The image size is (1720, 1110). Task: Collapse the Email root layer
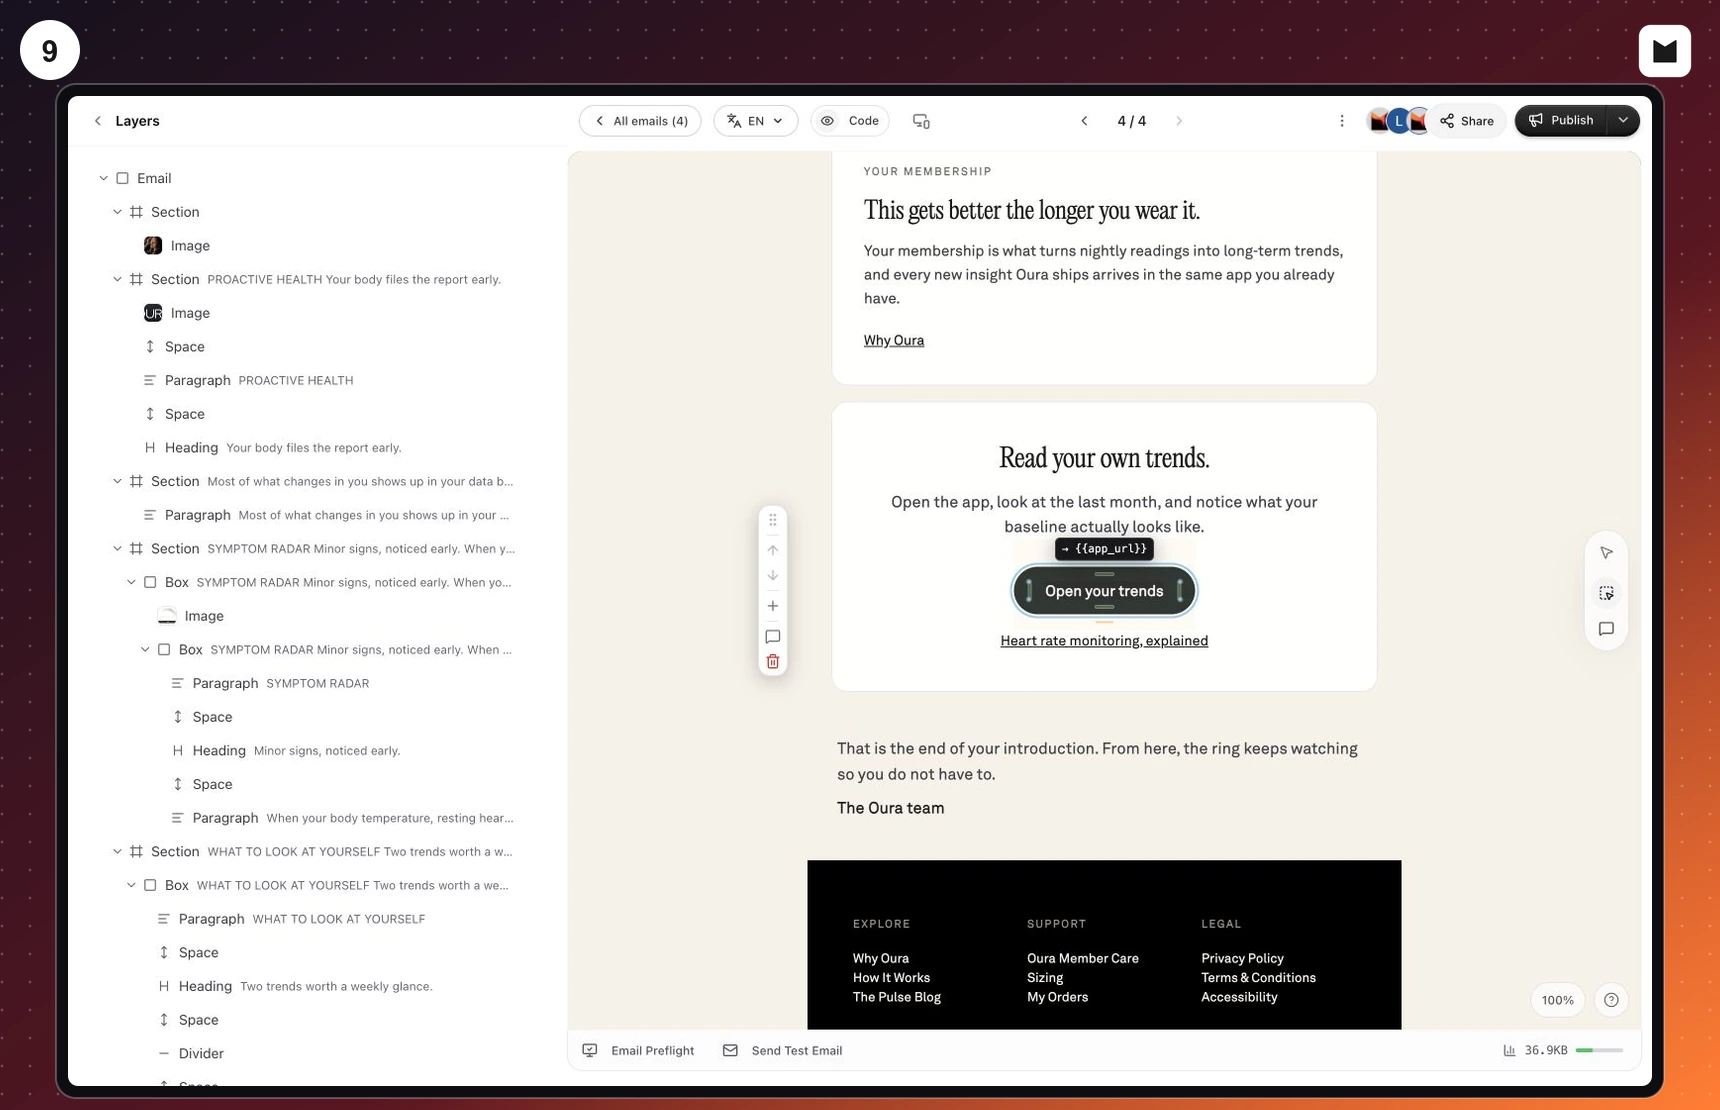point(103,178)
